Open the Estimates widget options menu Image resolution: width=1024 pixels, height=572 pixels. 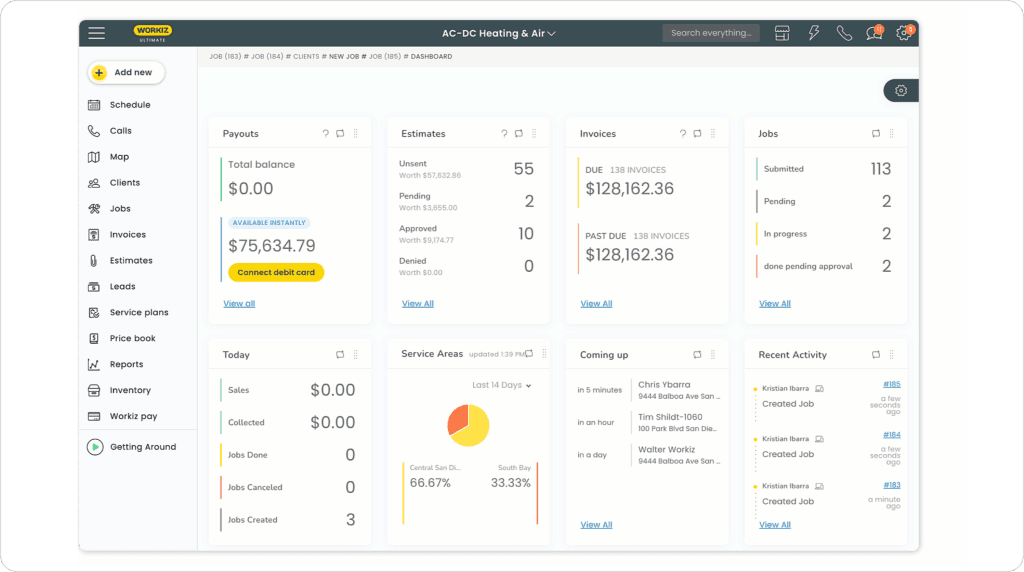tap(534, 134)
